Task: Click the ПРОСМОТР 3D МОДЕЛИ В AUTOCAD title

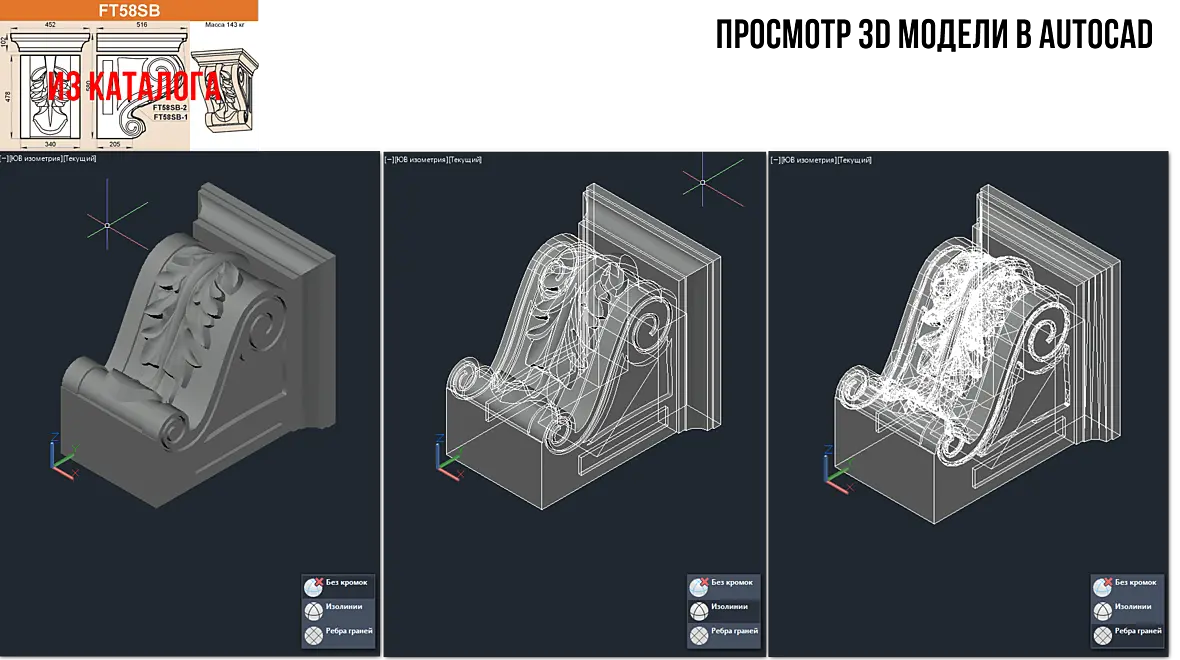Action: point(934,35)
